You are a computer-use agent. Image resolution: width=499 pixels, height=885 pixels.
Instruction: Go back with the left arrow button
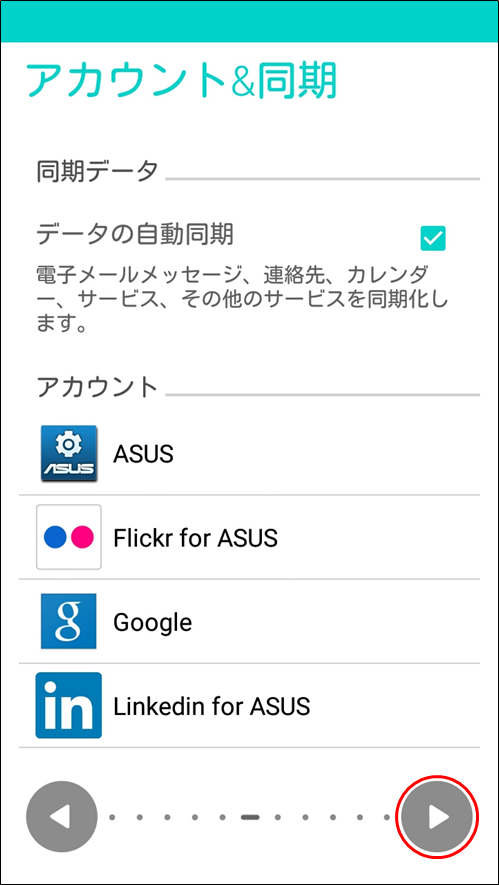[x=62, y=816]
